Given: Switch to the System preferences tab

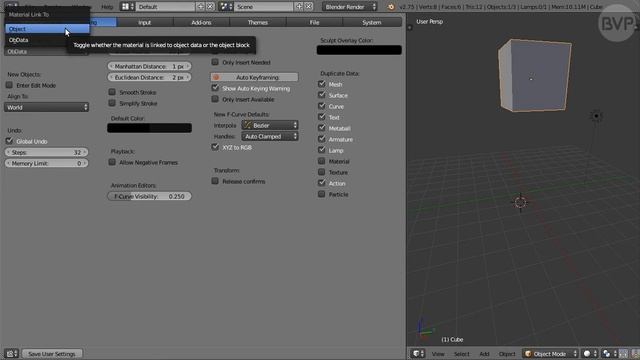Looking at the screenshot, I should click(x=371, y=22).
